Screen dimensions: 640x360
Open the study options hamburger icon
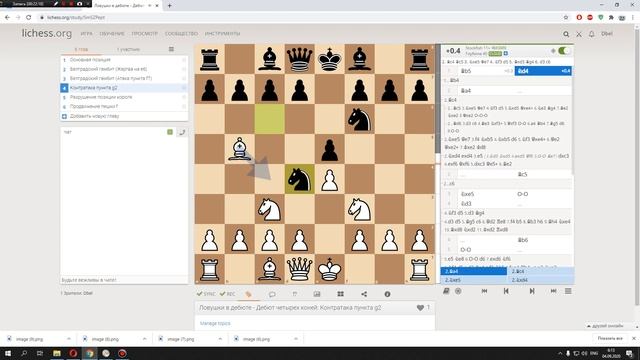click(171, 49)
